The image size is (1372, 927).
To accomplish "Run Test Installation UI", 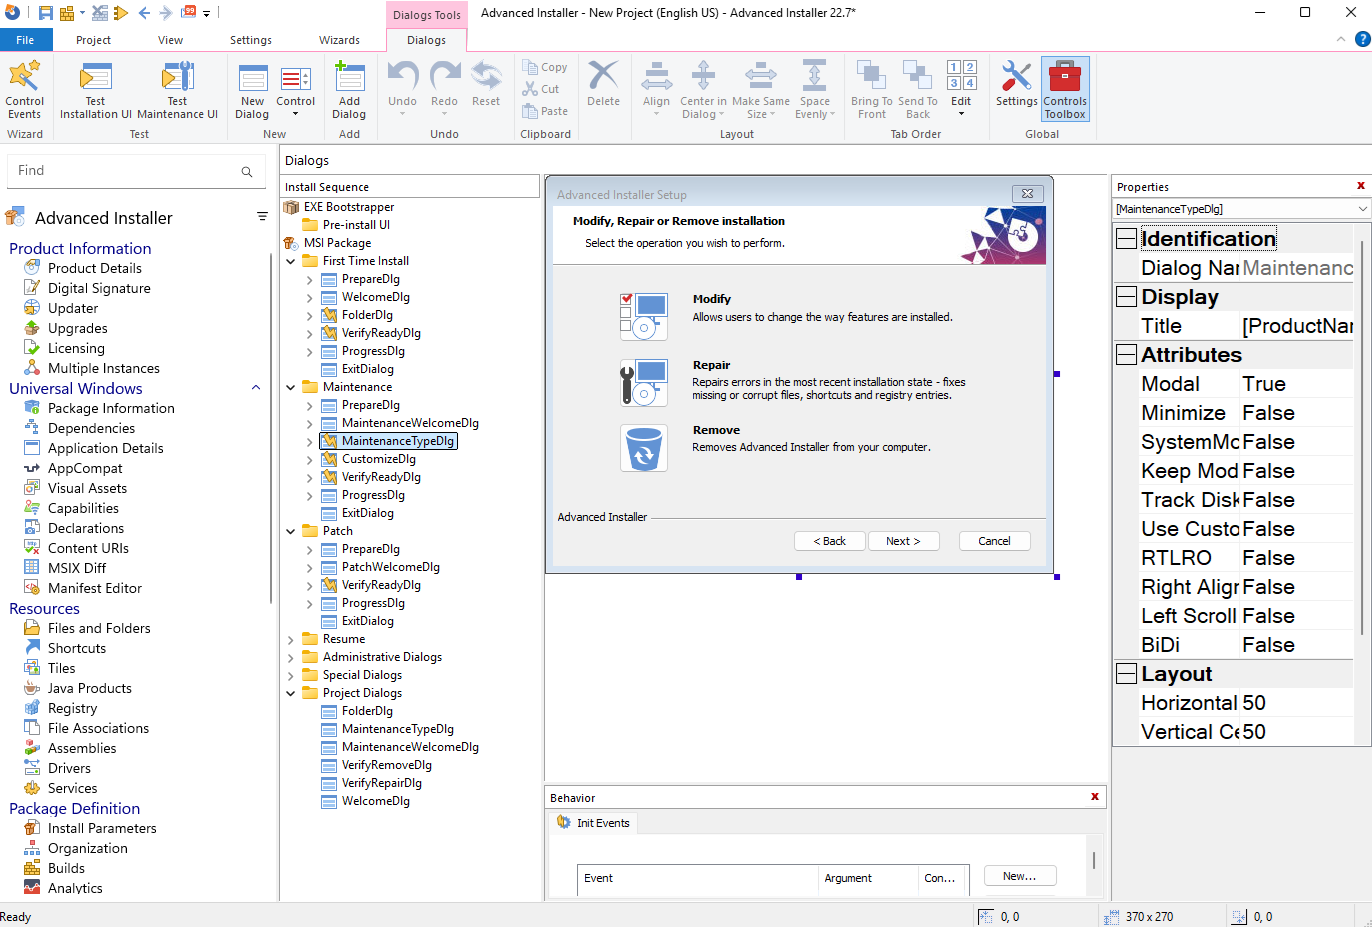I will click(x=95, y=89).
